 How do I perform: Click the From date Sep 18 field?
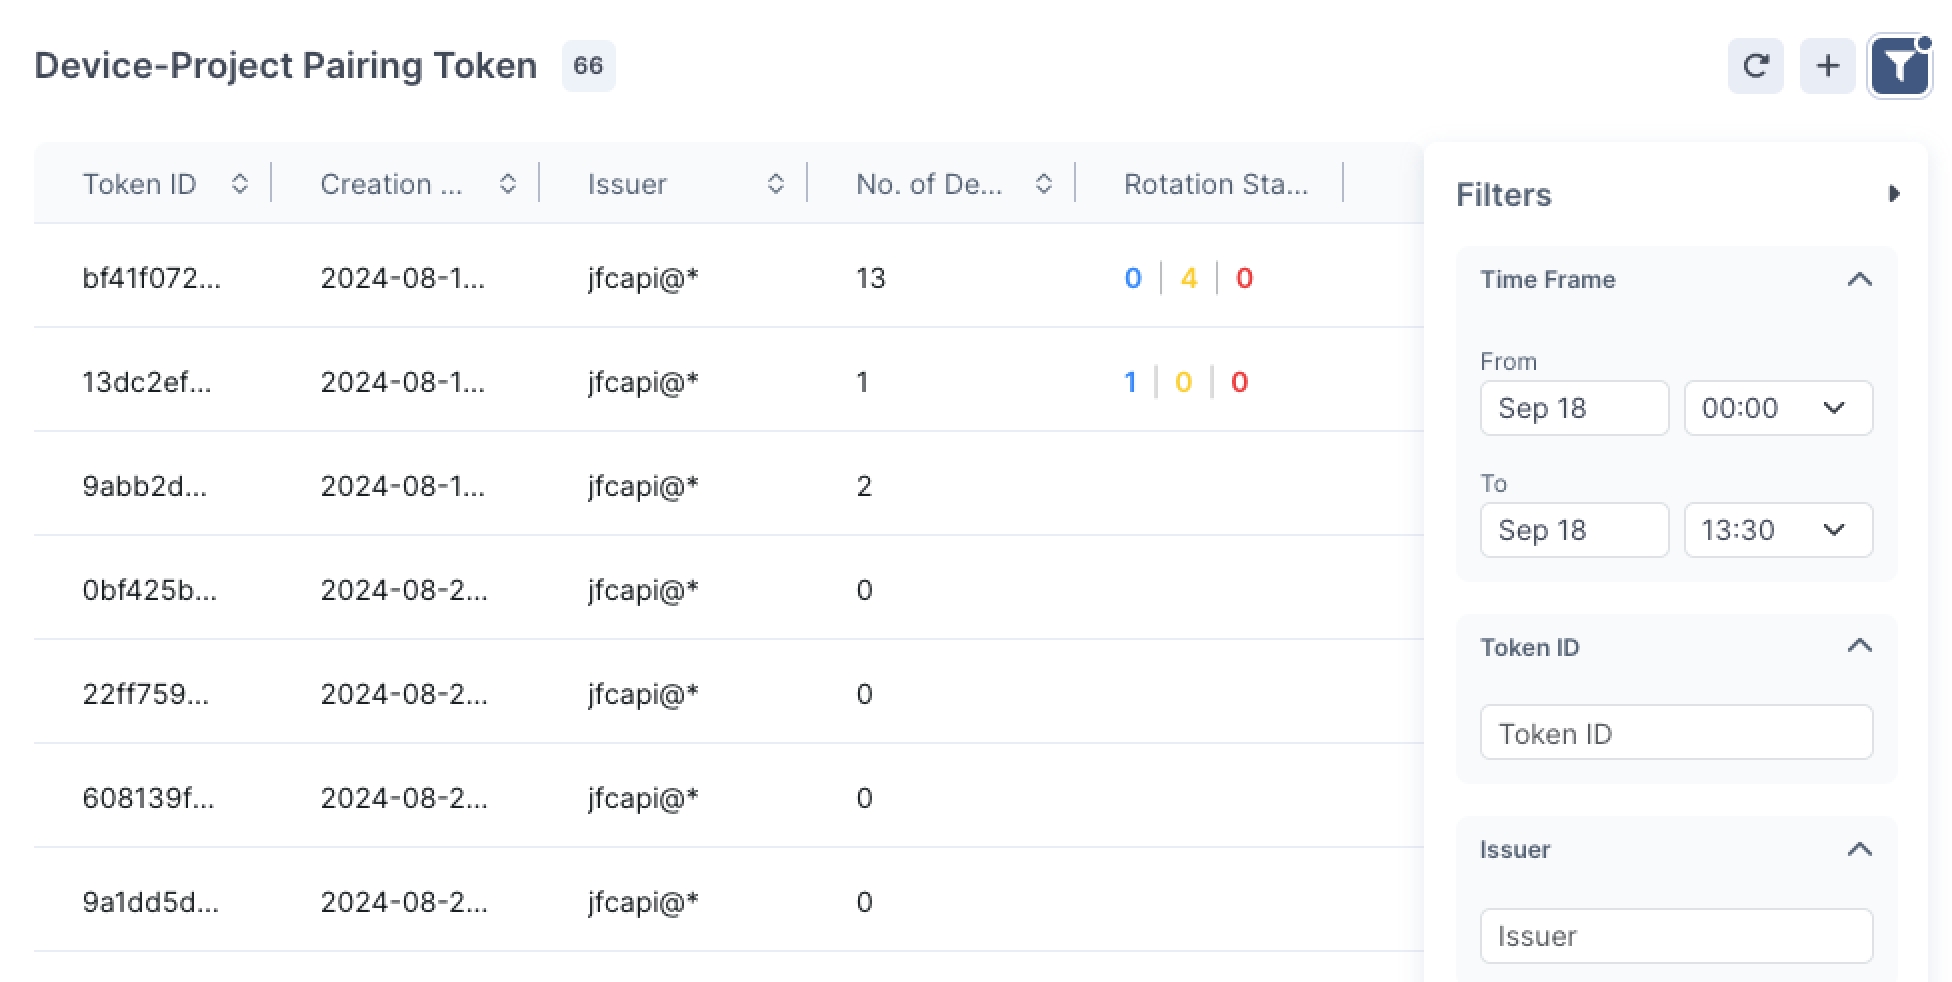tap(1573, 408)
